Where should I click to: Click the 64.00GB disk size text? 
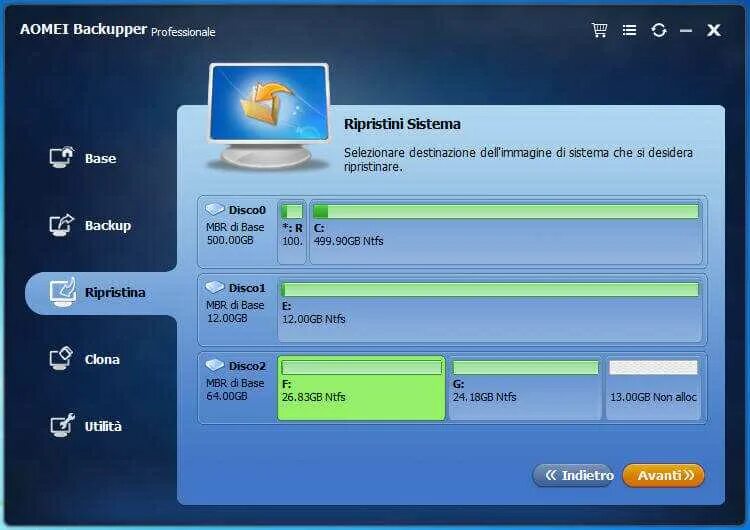click(x=227, y=396)
